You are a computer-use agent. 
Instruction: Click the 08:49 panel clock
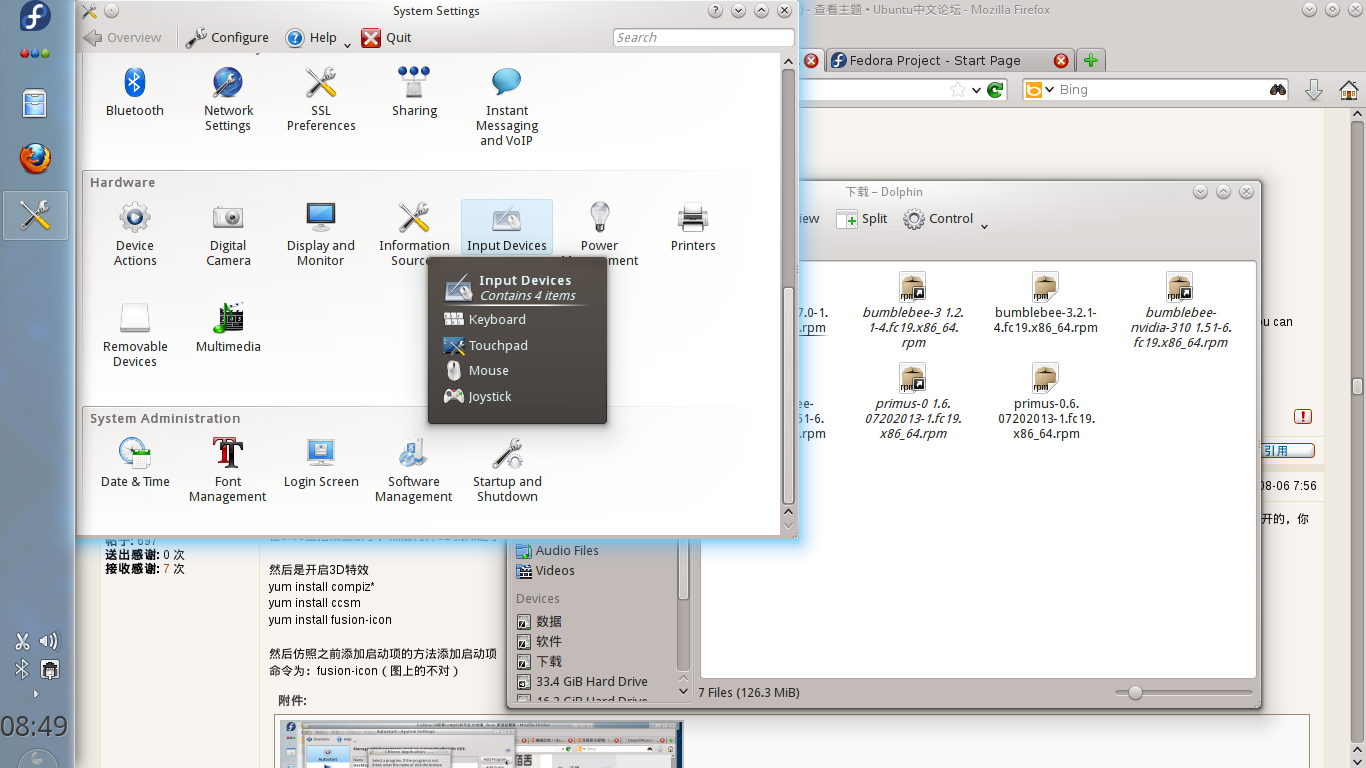click(34, 726)
